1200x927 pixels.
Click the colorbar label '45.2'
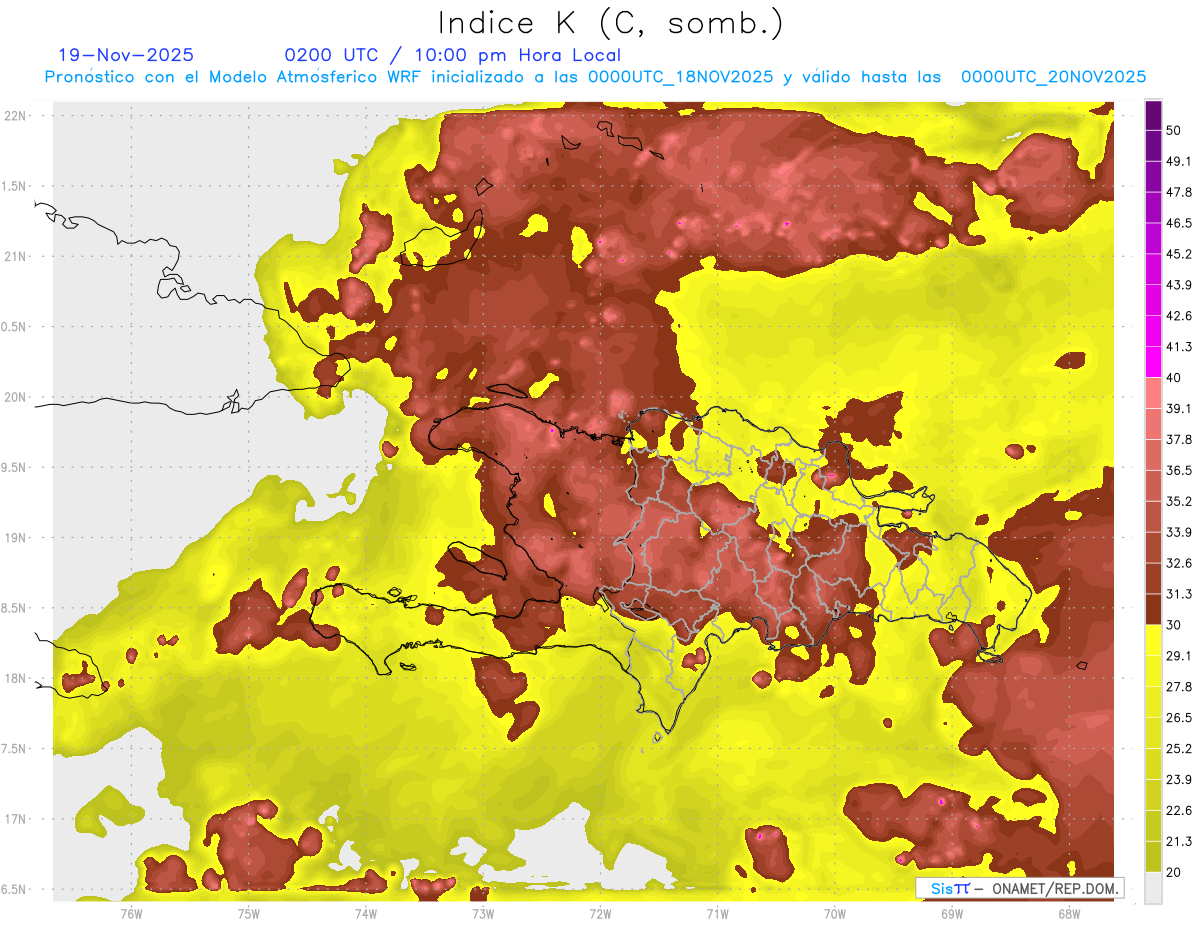[1178, 254]
